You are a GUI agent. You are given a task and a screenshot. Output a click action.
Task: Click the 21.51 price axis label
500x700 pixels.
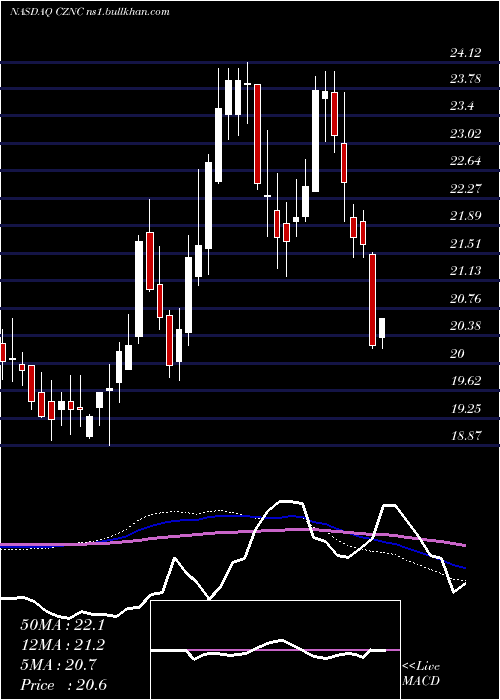coord(466,243)
